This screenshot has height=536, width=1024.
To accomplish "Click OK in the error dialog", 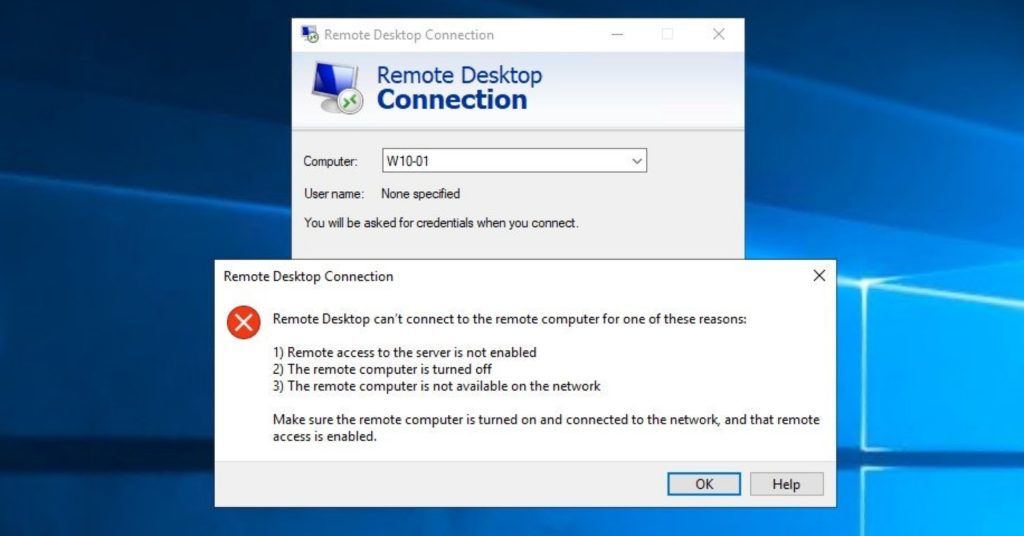I will (703, 484).
